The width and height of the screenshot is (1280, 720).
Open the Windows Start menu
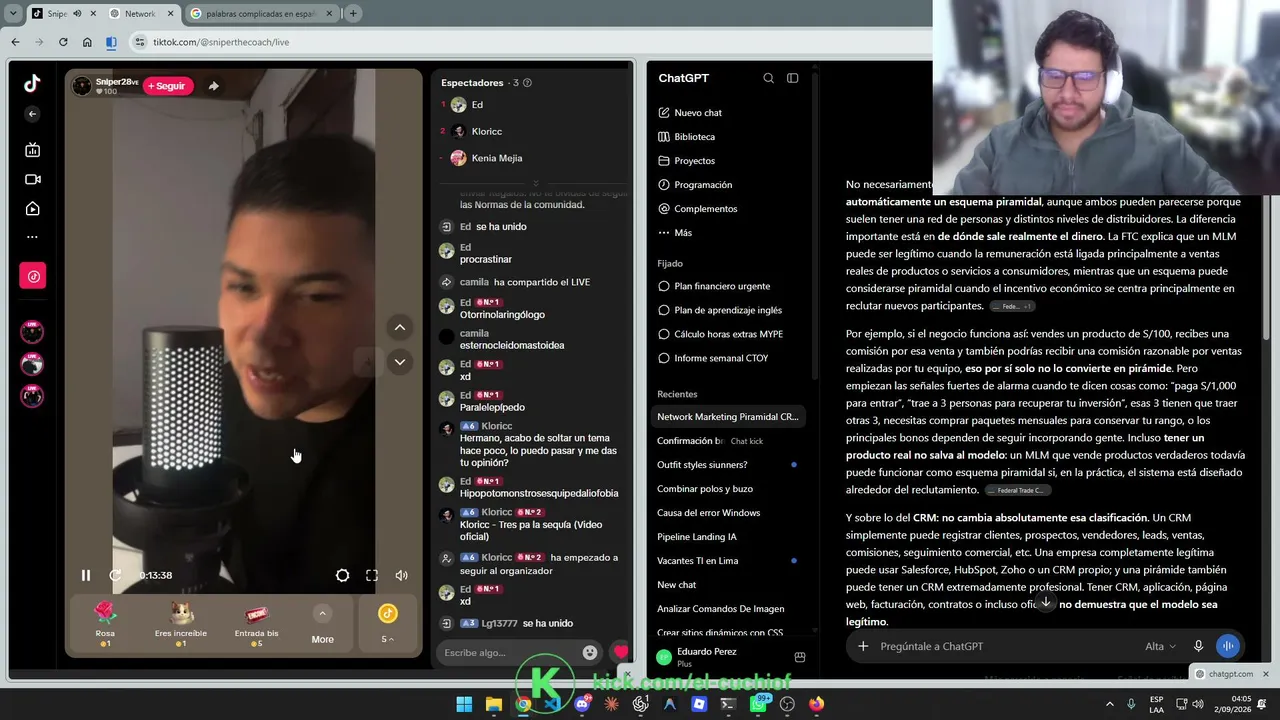(464, 704)
